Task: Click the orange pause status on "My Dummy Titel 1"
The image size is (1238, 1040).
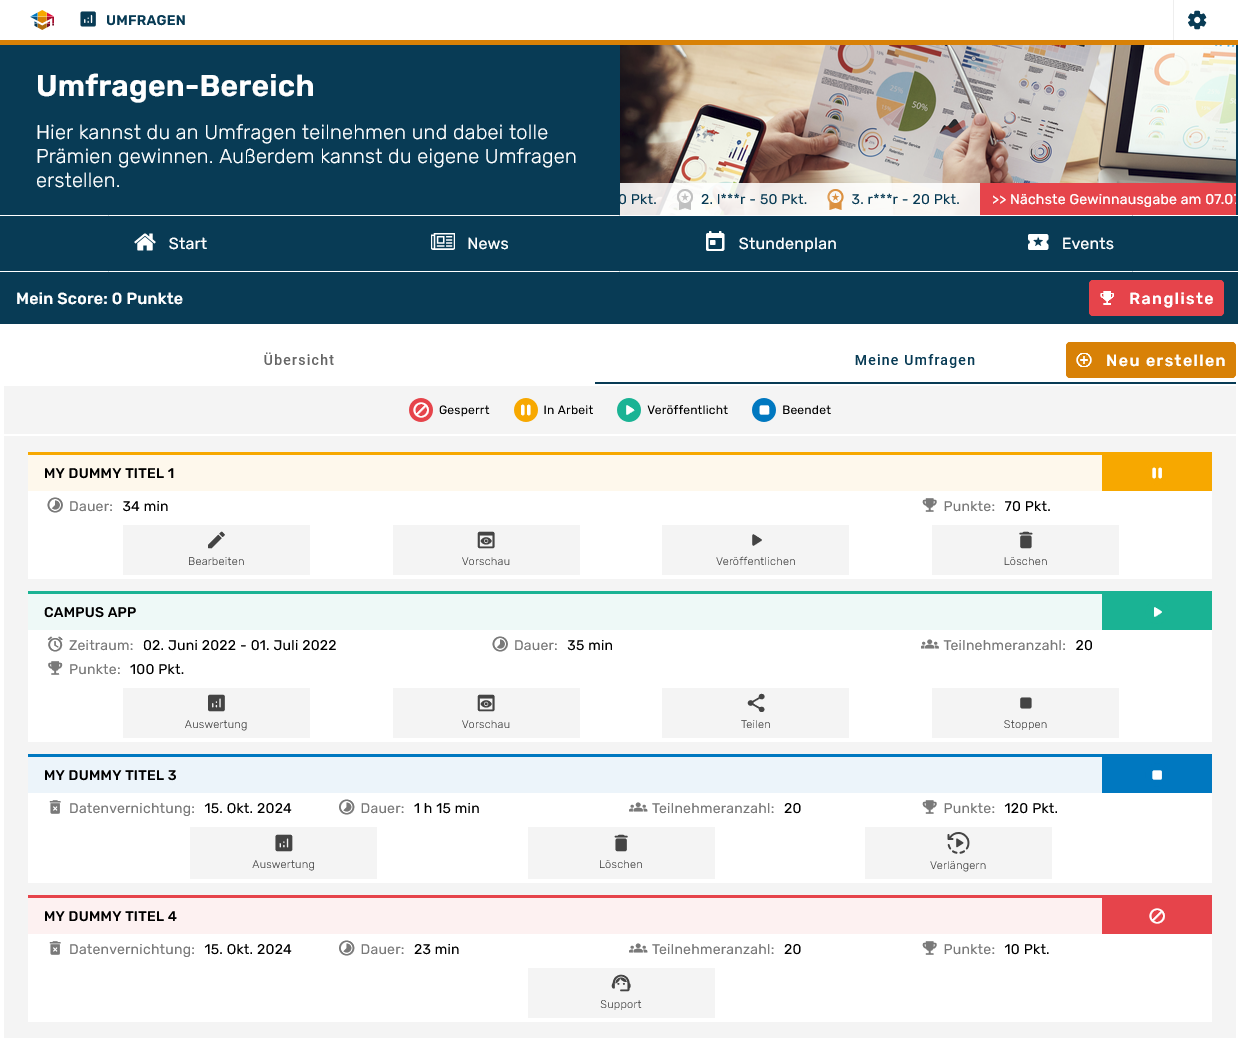Action: pyautogui.click(x=1157, y=471)
